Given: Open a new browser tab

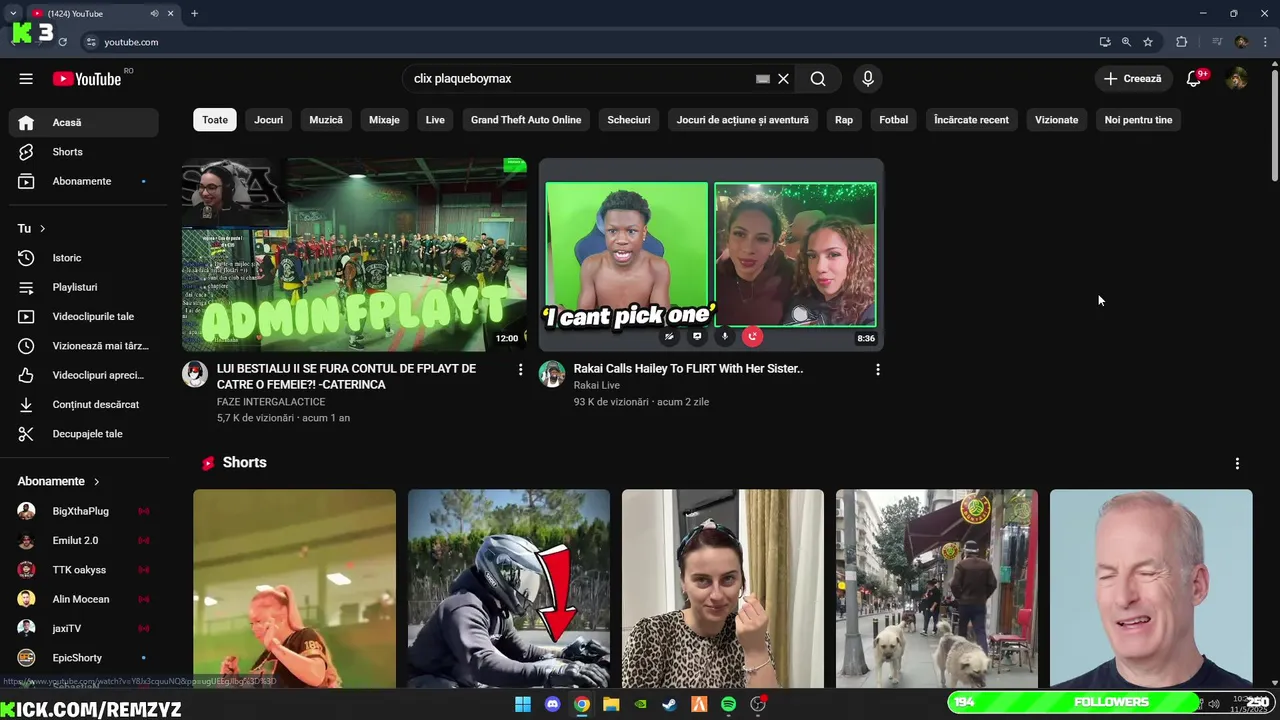Looking at the screenshot, I should point(194,14).
